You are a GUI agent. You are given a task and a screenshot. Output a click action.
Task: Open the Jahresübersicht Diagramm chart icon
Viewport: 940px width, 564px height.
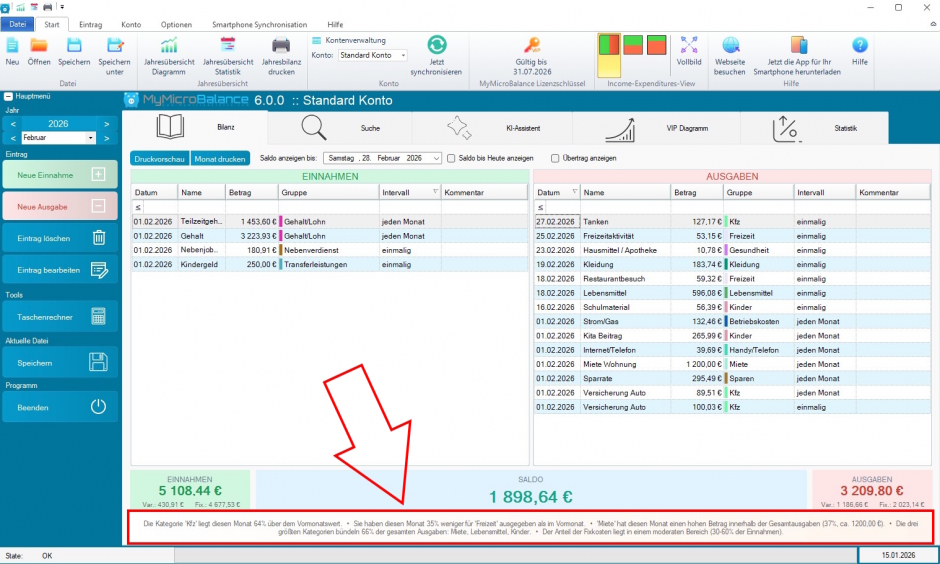(x=168, y=45)
